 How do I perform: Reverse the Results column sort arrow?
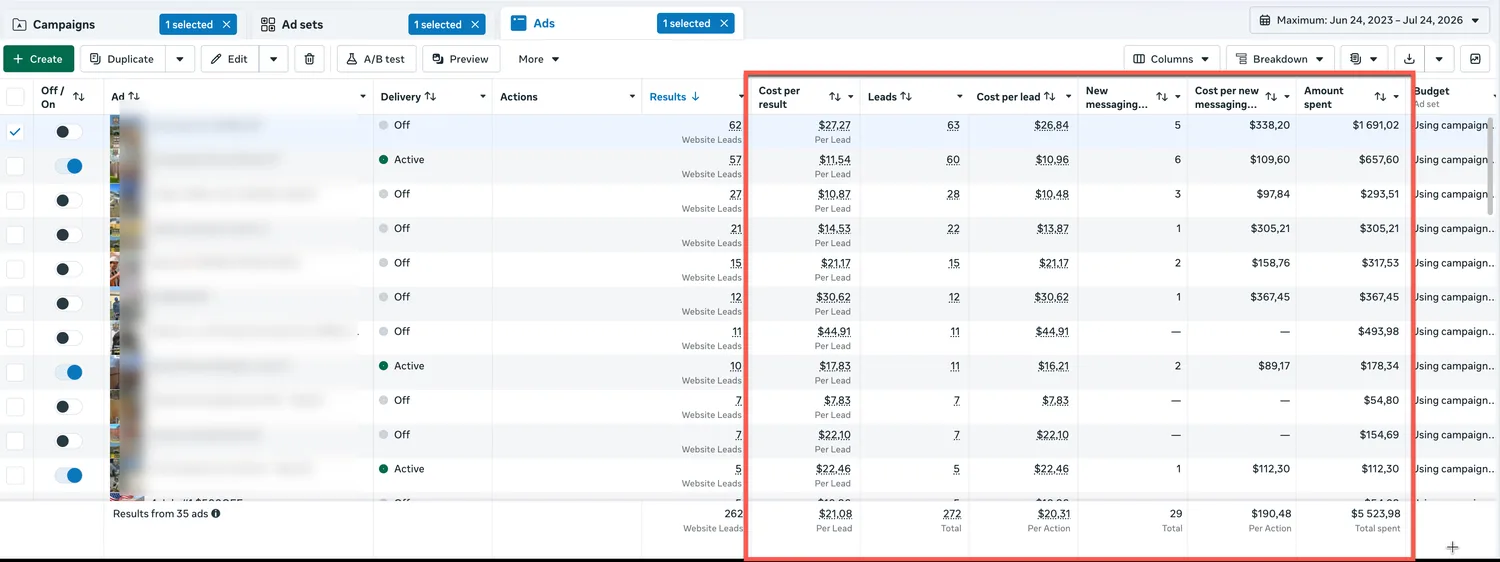(696, 97)
